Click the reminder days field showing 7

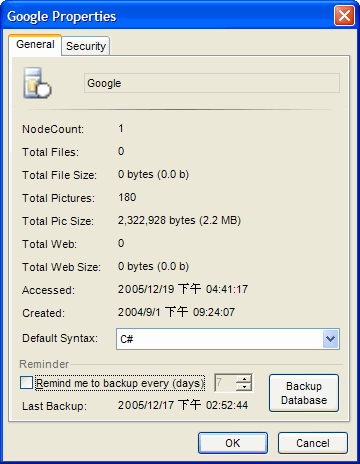coord(226,383)
